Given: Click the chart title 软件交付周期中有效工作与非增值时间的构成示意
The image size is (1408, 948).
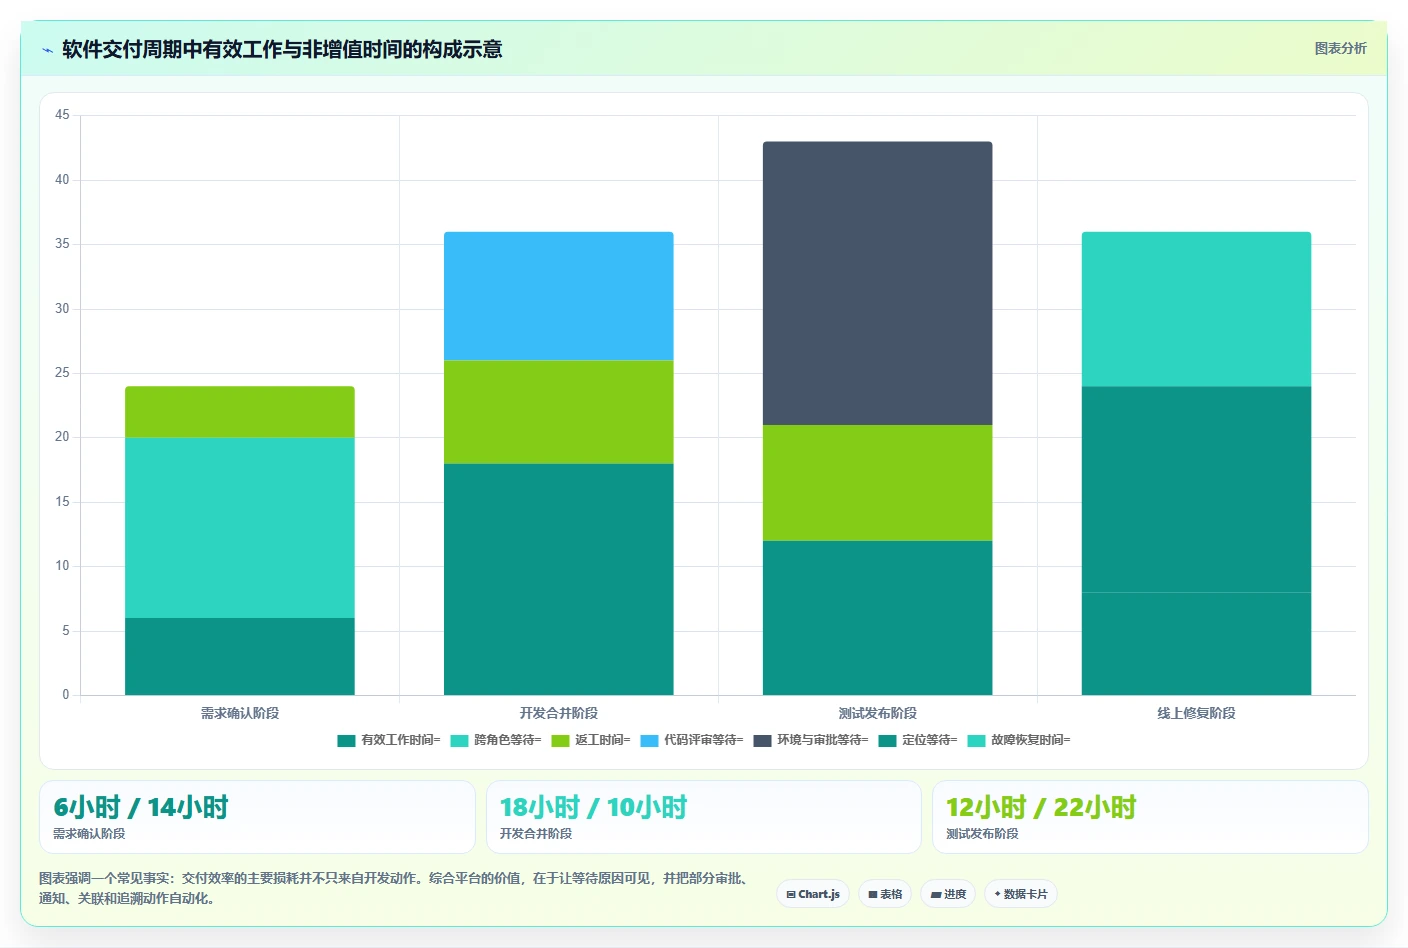Looking at the screenshot, I should pyautogui.click(x=282, y=49).
